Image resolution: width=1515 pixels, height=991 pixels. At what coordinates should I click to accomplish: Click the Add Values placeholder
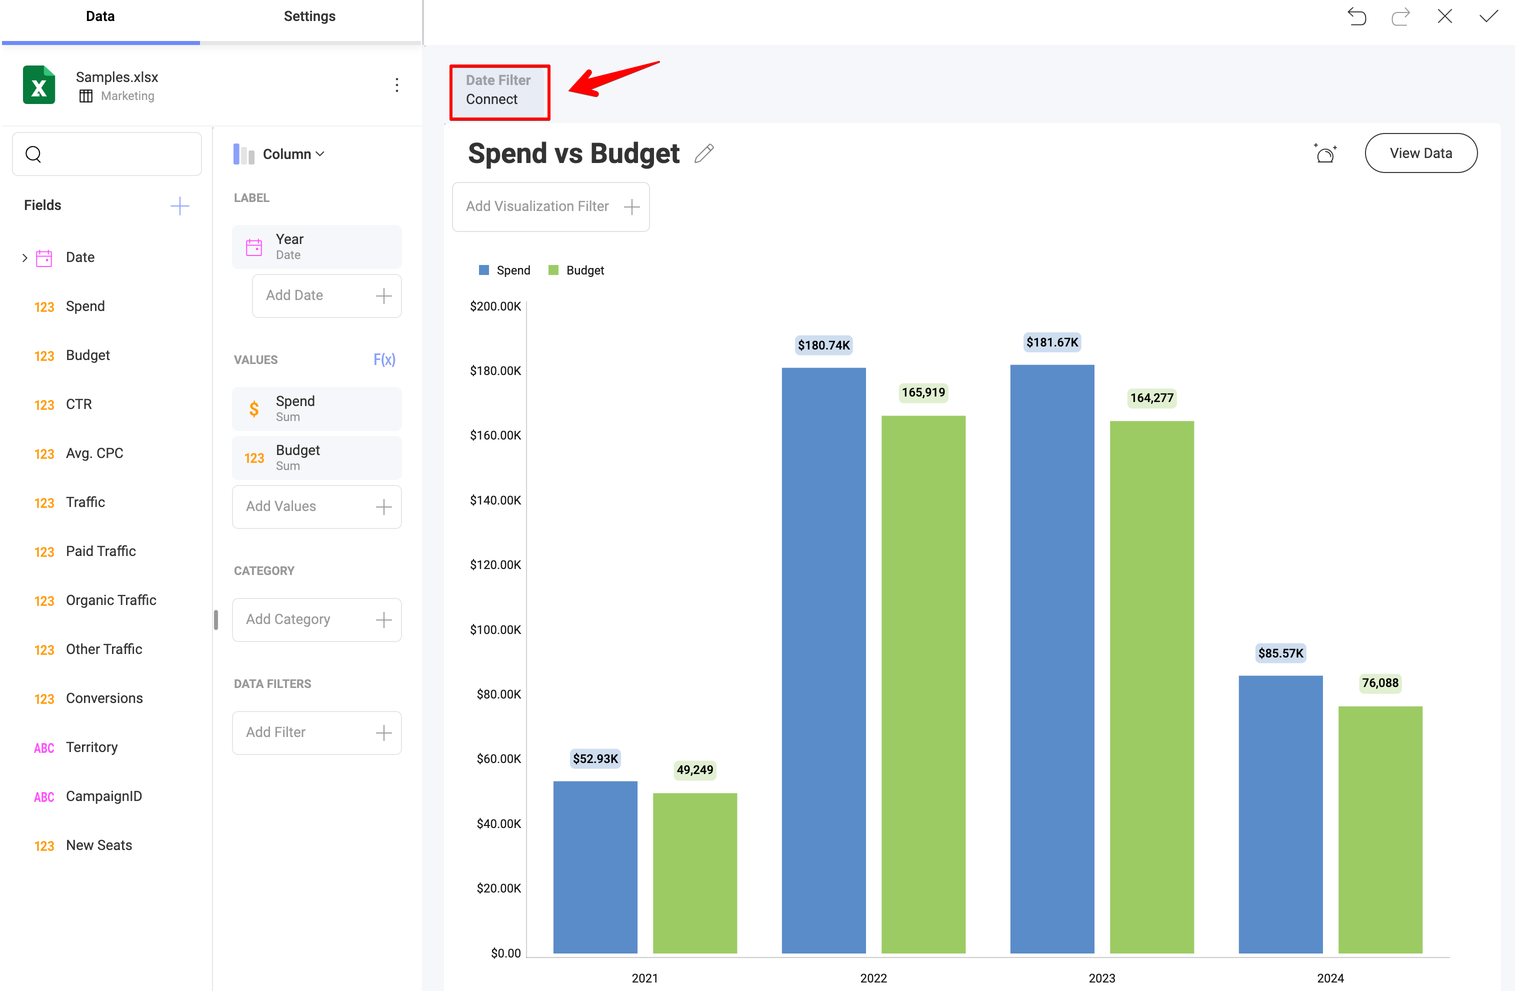click(317, 507)
